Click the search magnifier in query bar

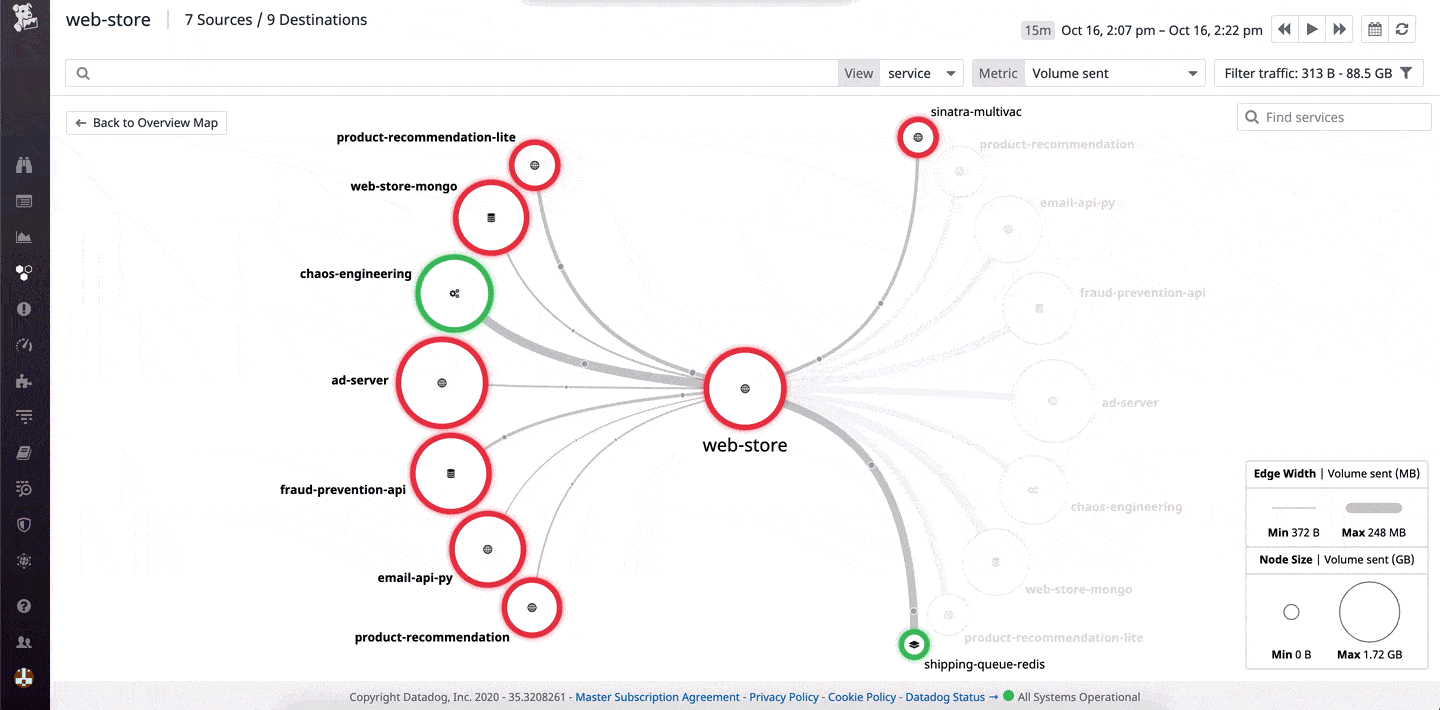tap(83, 73)
